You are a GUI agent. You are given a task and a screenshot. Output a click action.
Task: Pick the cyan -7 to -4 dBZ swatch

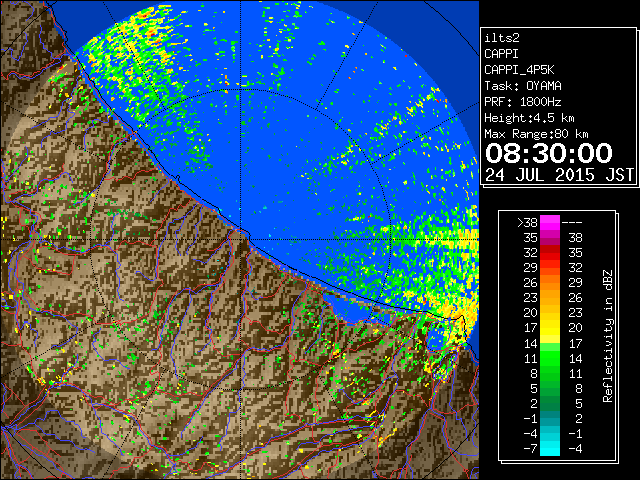coord(550,449)
